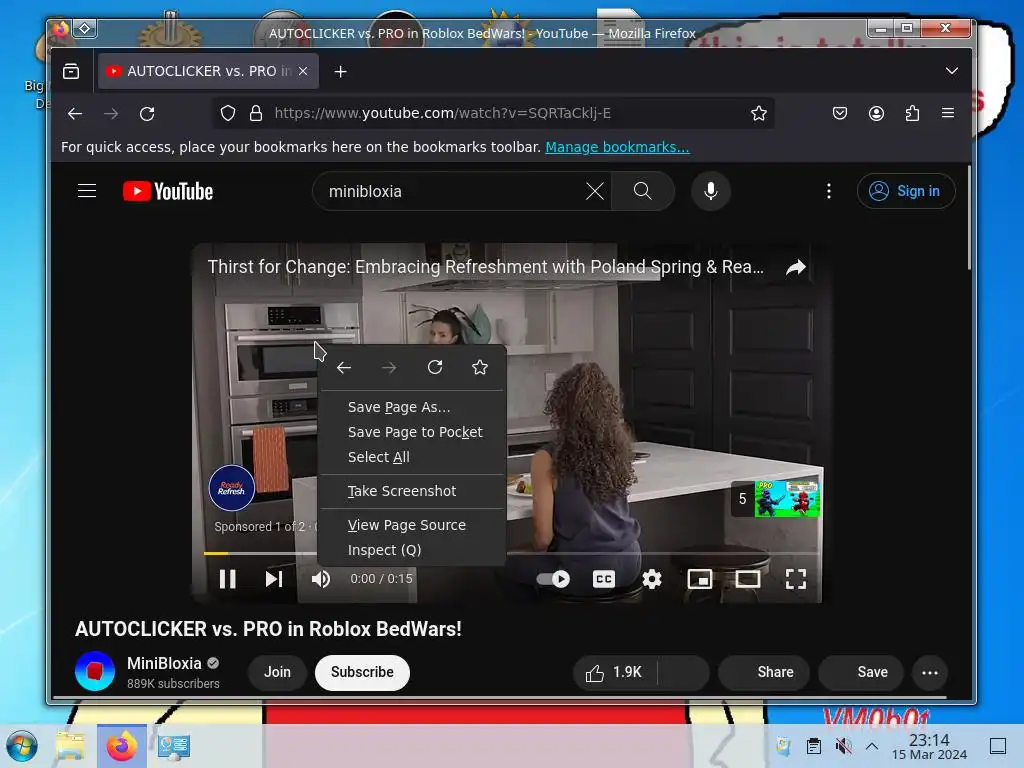Open the MiniBloxia channel avatar

pos(95,671)
